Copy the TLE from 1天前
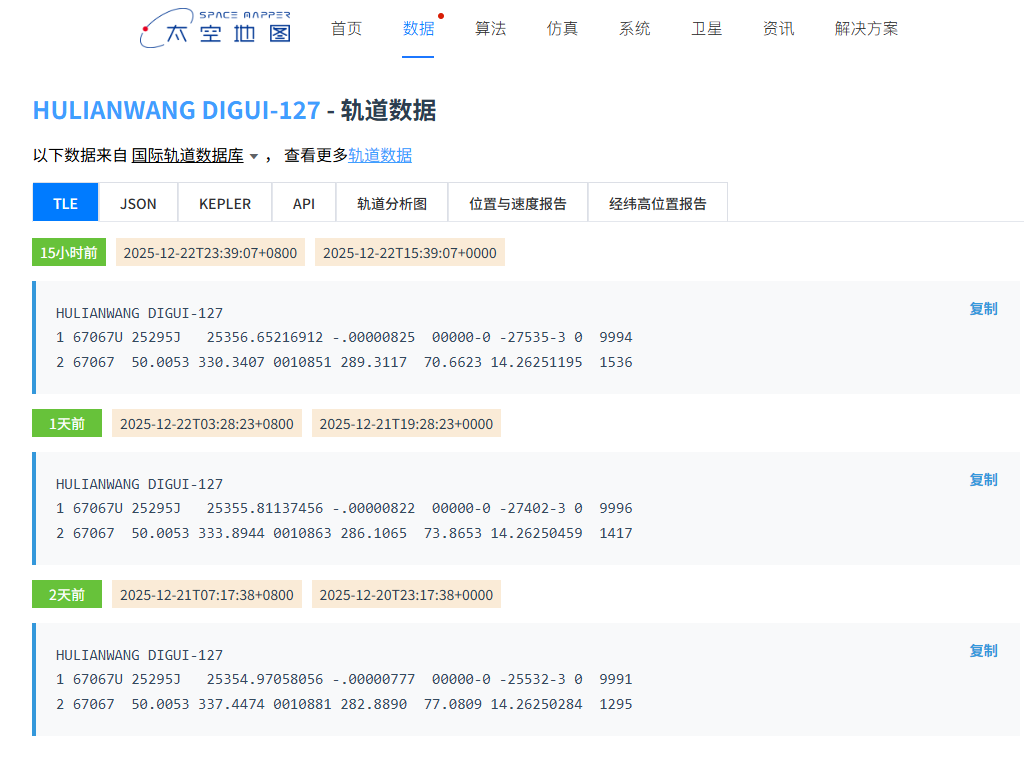The image size is (1024, 757). (983, 480)
